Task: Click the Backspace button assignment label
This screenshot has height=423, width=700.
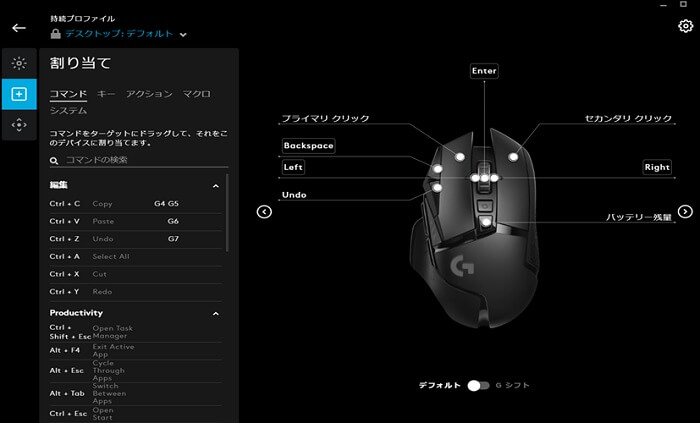Action: (x=308, y=146)
